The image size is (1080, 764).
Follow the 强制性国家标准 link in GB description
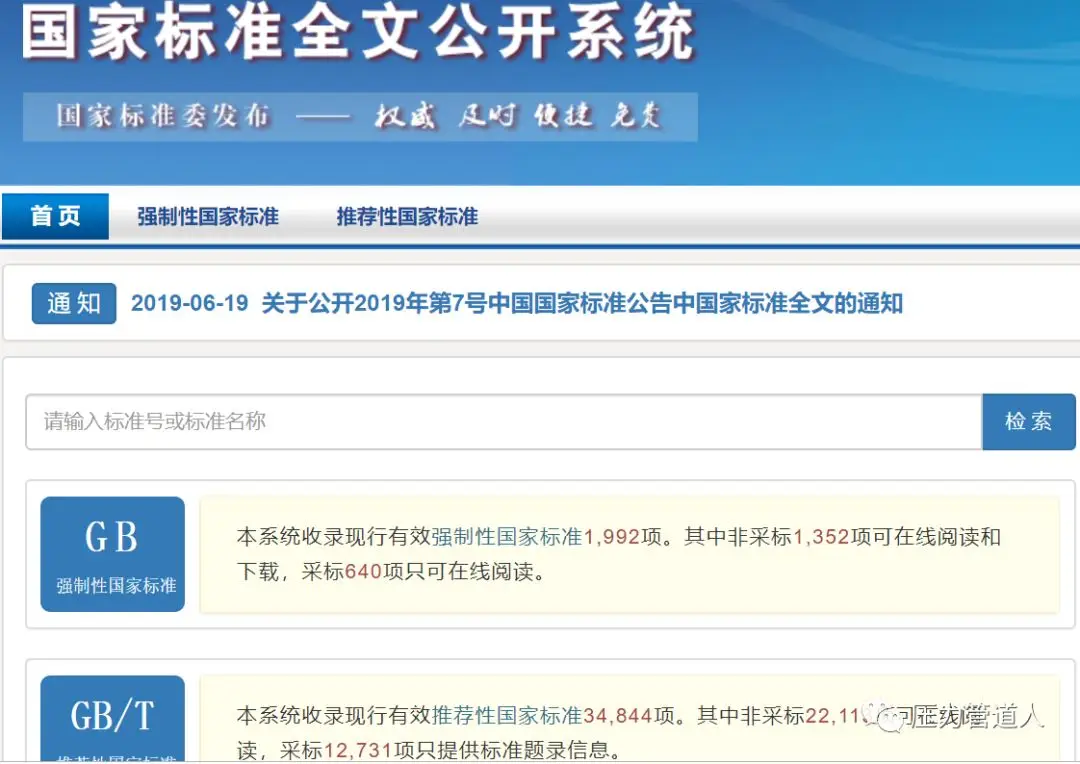click(507, 537)
